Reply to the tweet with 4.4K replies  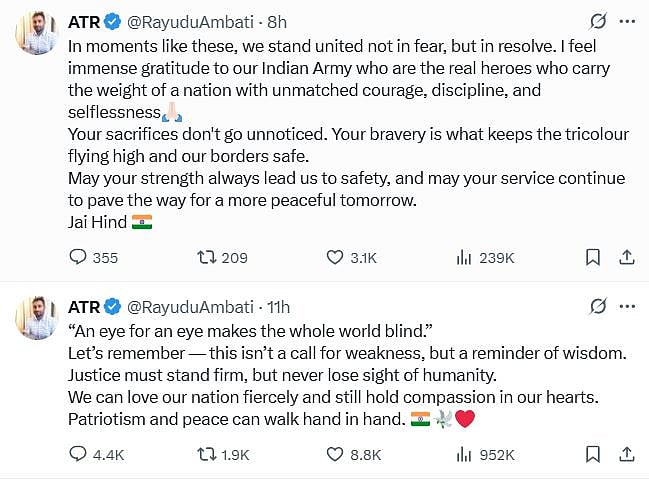pos(78,454)
